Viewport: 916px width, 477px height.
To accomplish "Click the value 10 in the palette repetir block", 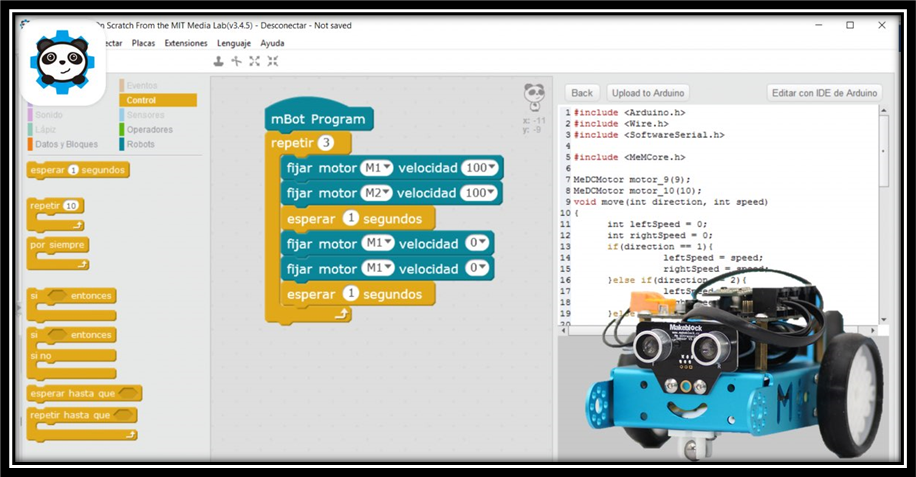I will pos(71,206).
